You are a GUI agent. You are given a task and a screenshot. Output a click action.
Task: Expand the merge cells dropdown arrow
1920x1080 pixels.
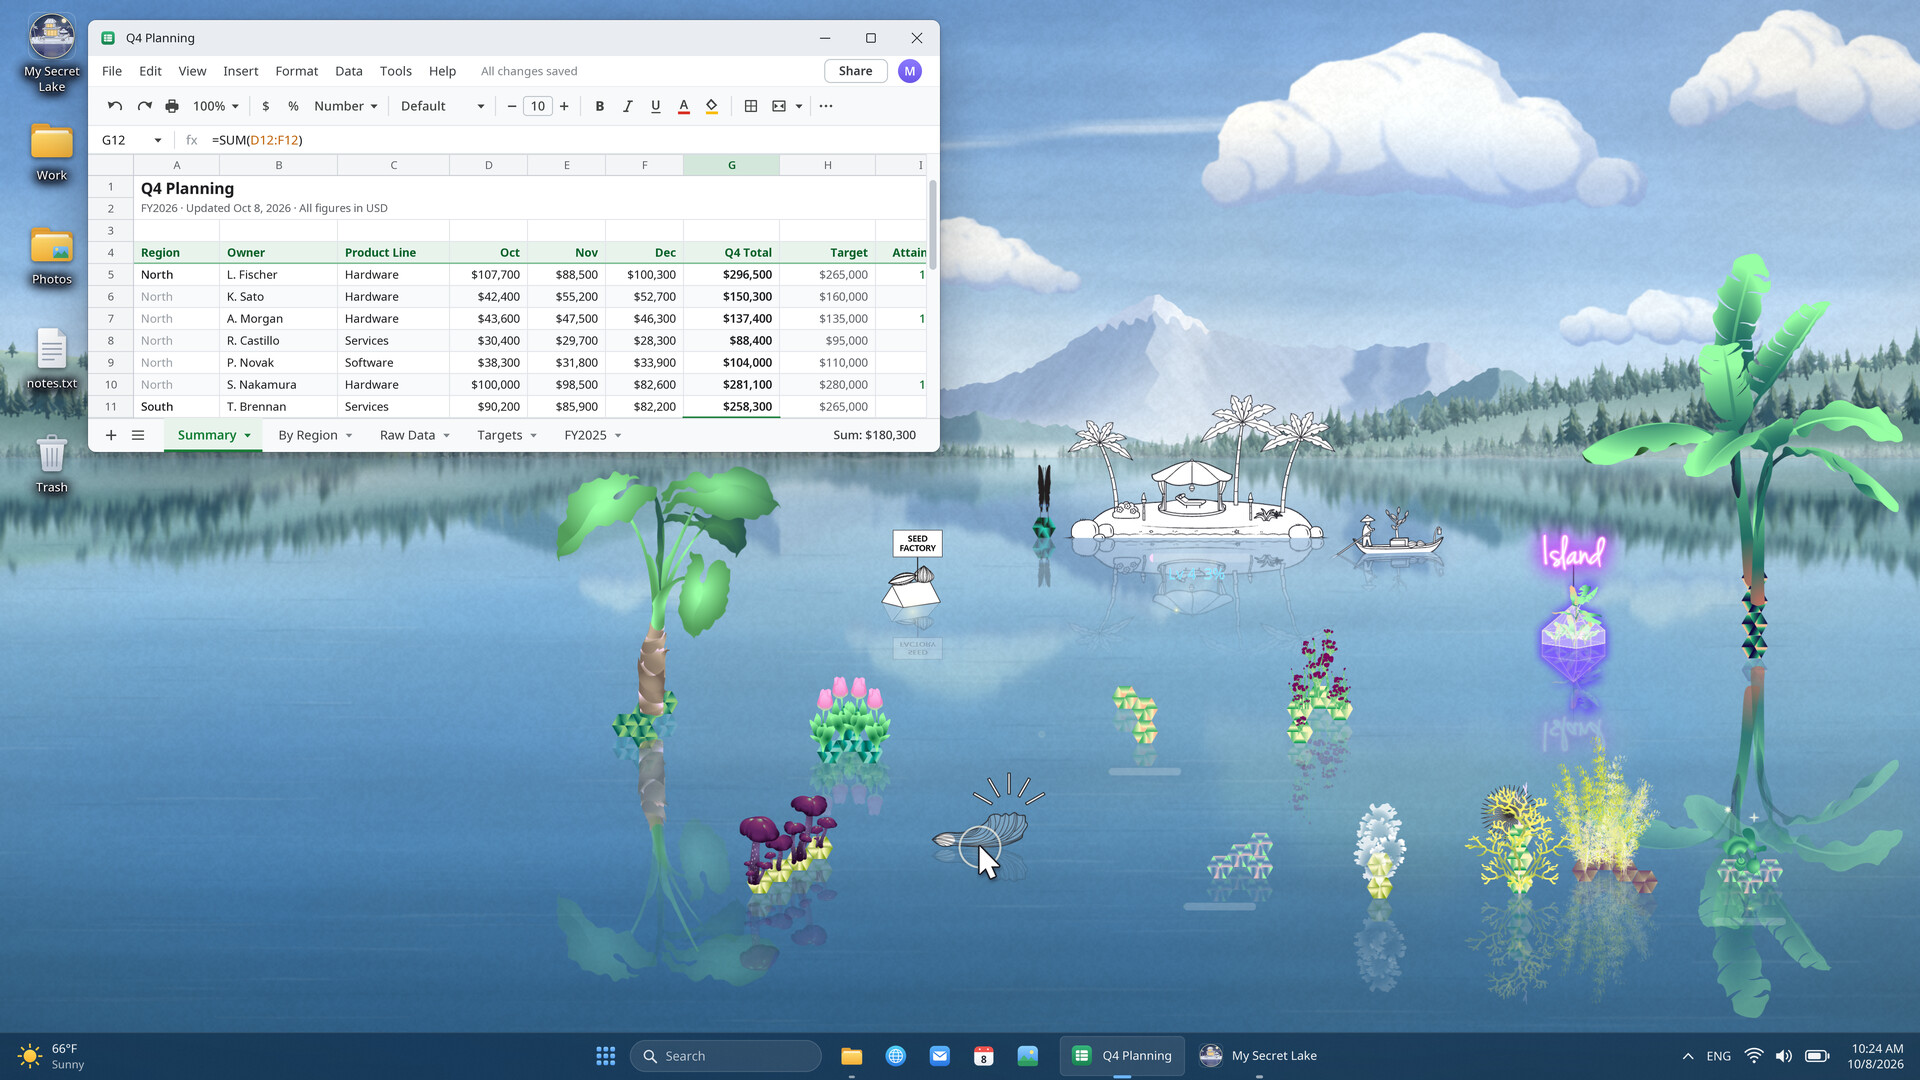point(798,106)
